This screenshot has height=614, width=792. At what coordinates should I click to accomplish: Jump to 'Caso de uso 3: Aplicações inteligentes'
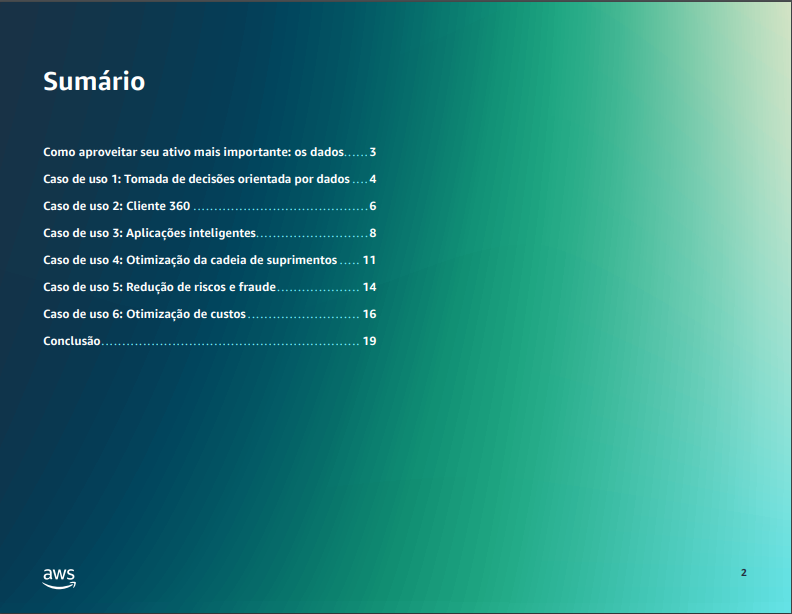[x=149, y=234]
